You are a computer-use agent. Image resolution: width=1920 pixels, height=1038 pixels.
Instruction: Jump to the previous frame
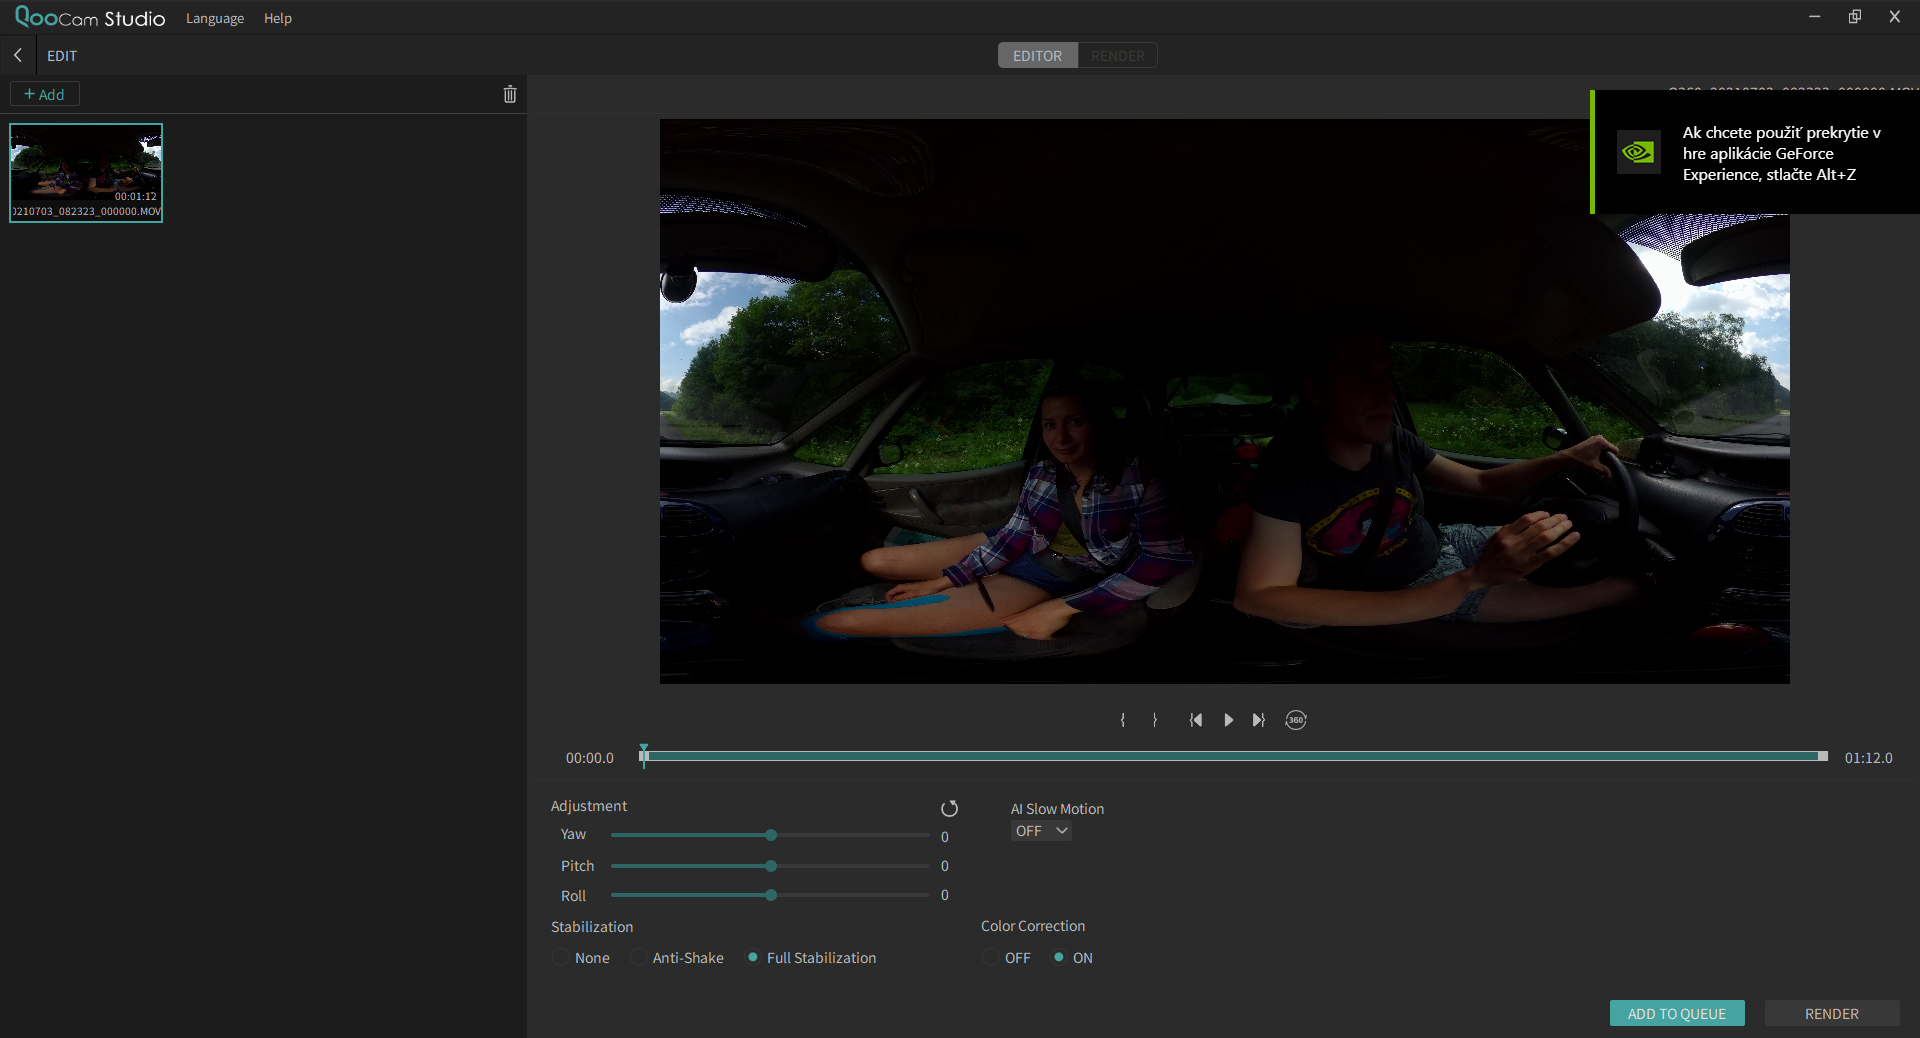[x=1196, y=720]
